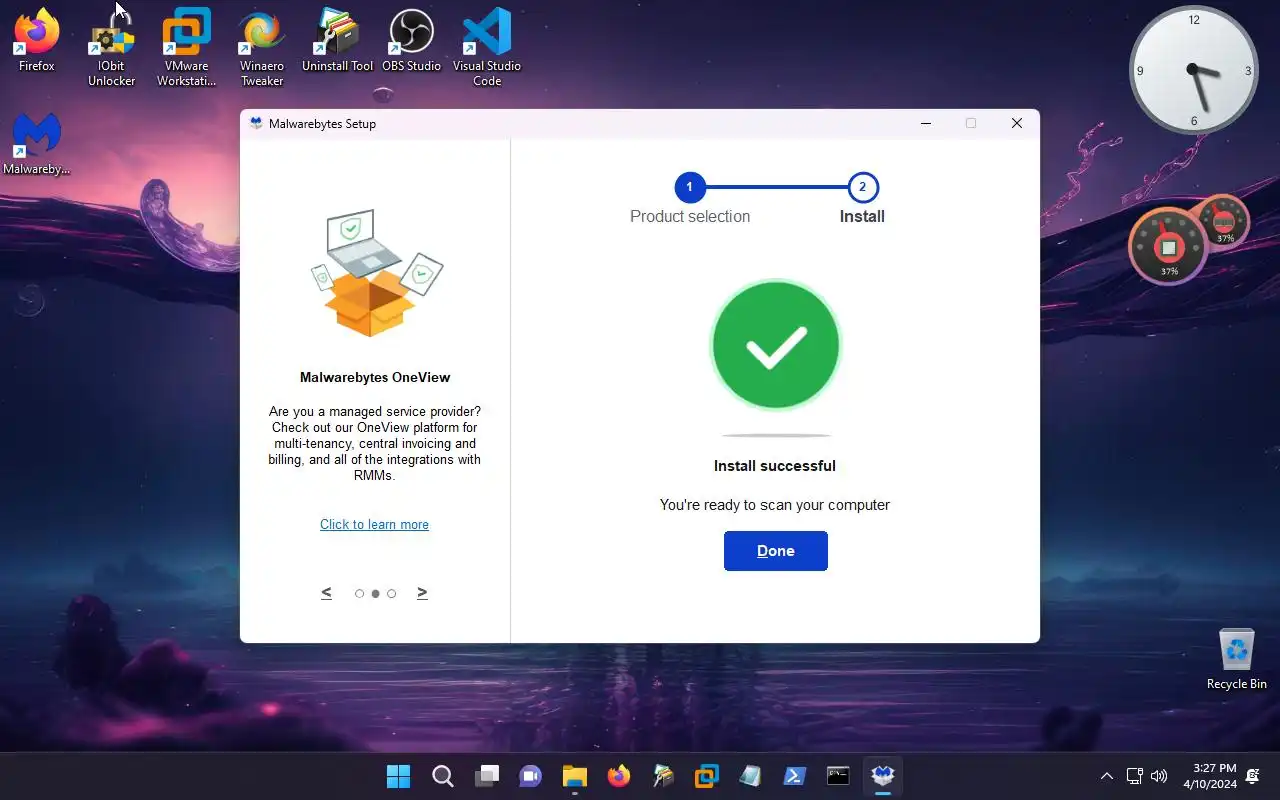Open the Windows Start menu
The image size is (1280, 800).
pyautogui.click(x=398, y=776)
